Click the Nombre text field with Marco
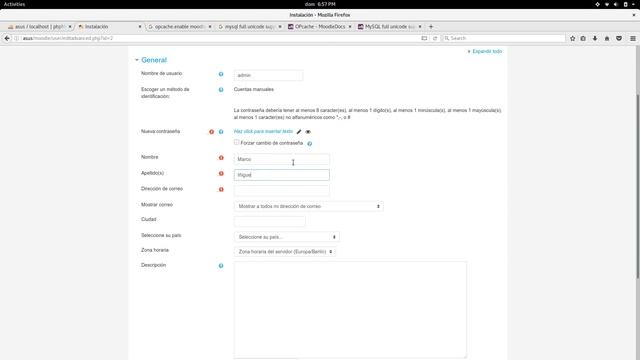The image size is (640, 360). click(282, 159)
